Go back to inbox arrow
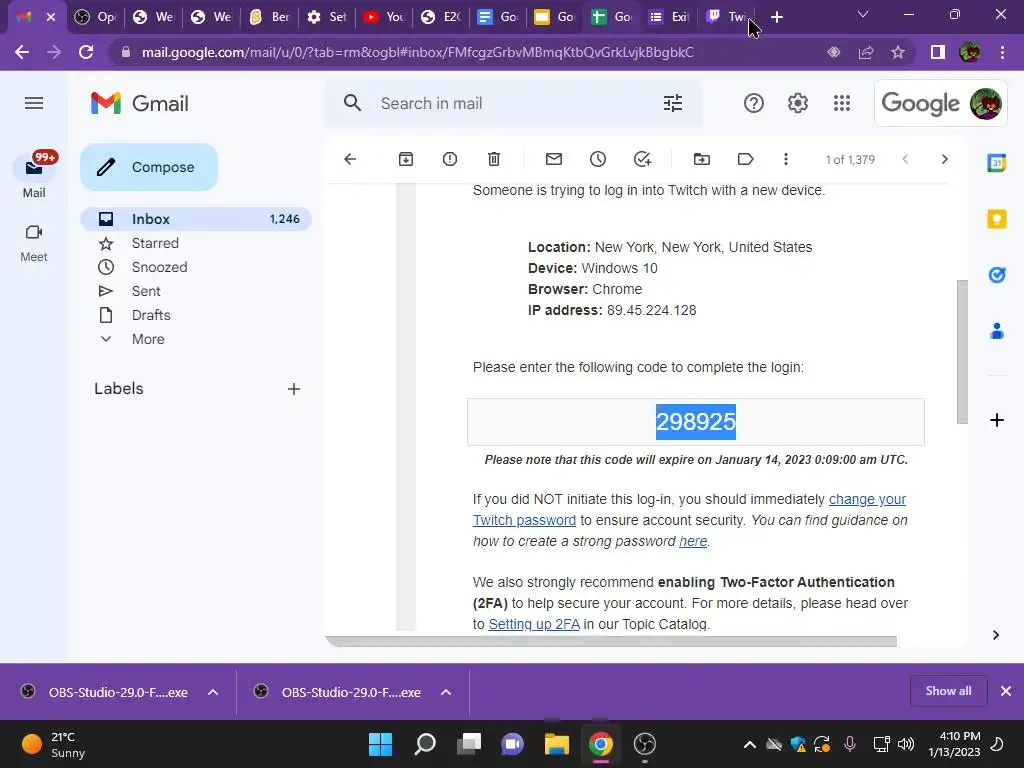 click(x=350, y=159)
